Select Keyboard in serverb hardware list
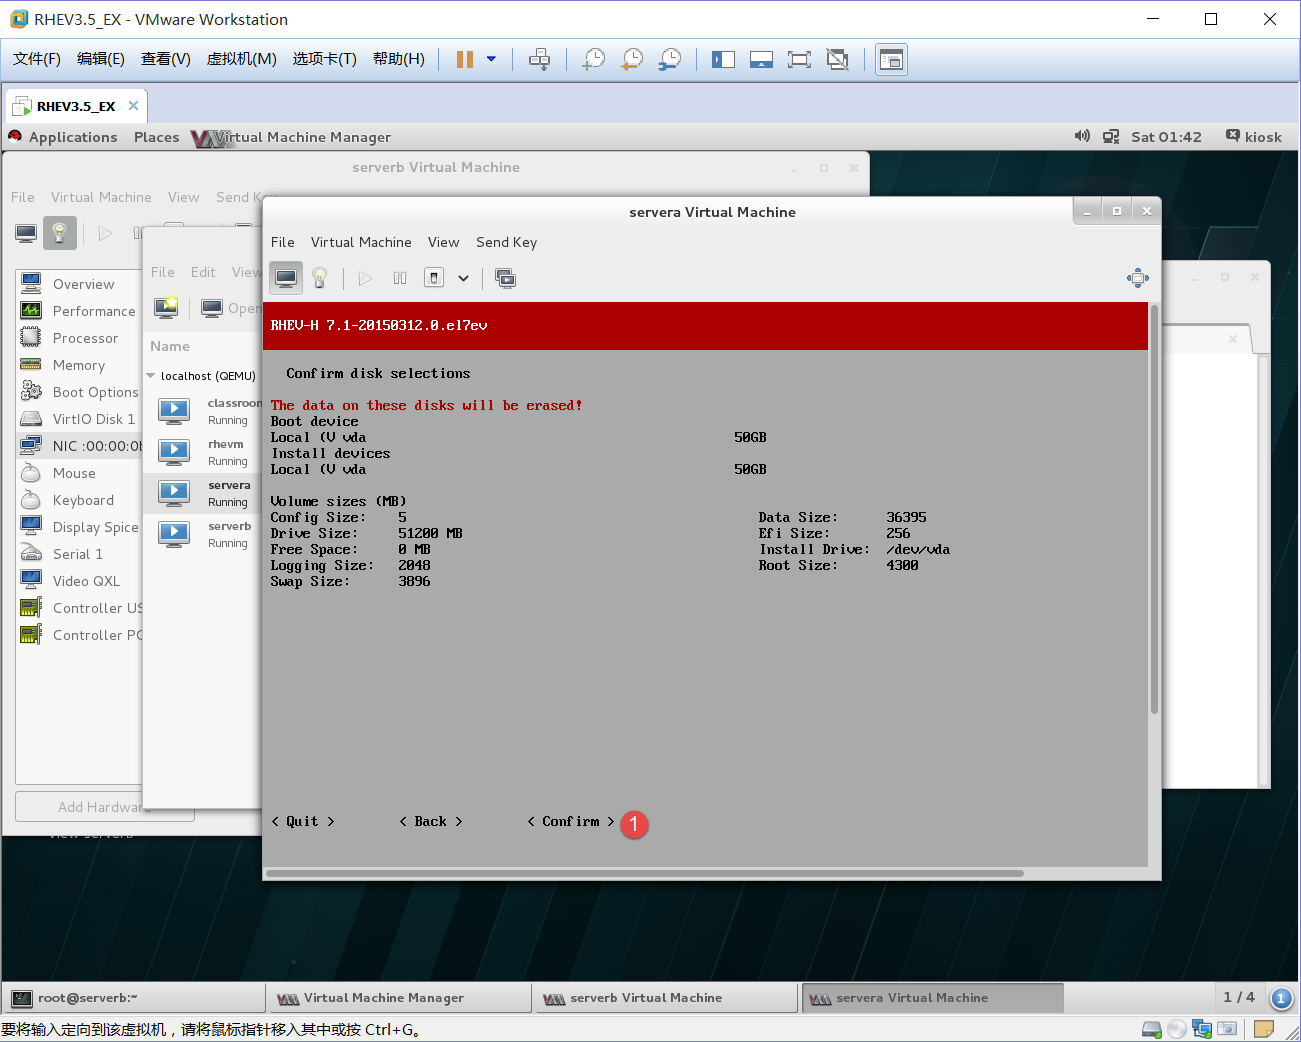The height and width of the screenshot is (1042, 1301). point(80,500)
